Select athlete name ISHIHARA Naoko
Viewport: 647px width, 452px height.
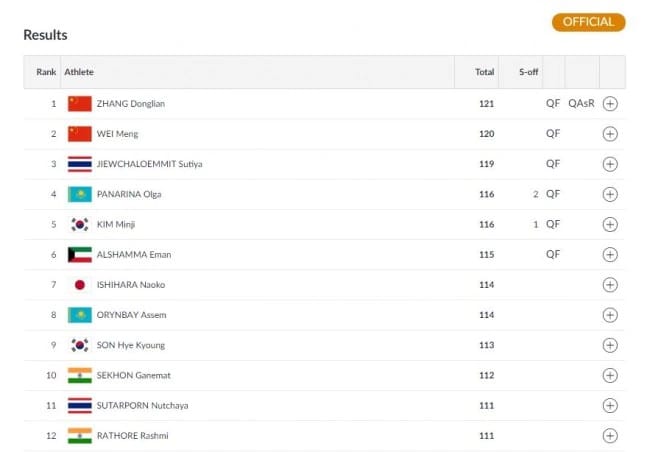(x=131, y=284)
